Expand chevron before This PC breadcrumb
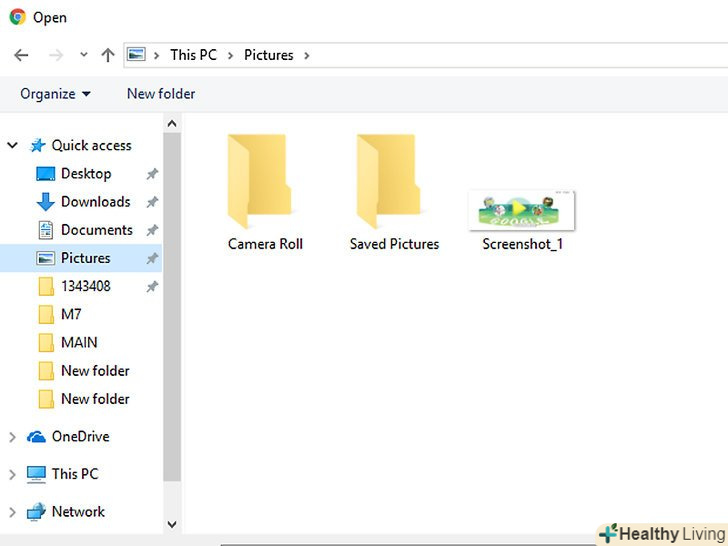This screenshot has height=546, width=728. coord(156,56)
